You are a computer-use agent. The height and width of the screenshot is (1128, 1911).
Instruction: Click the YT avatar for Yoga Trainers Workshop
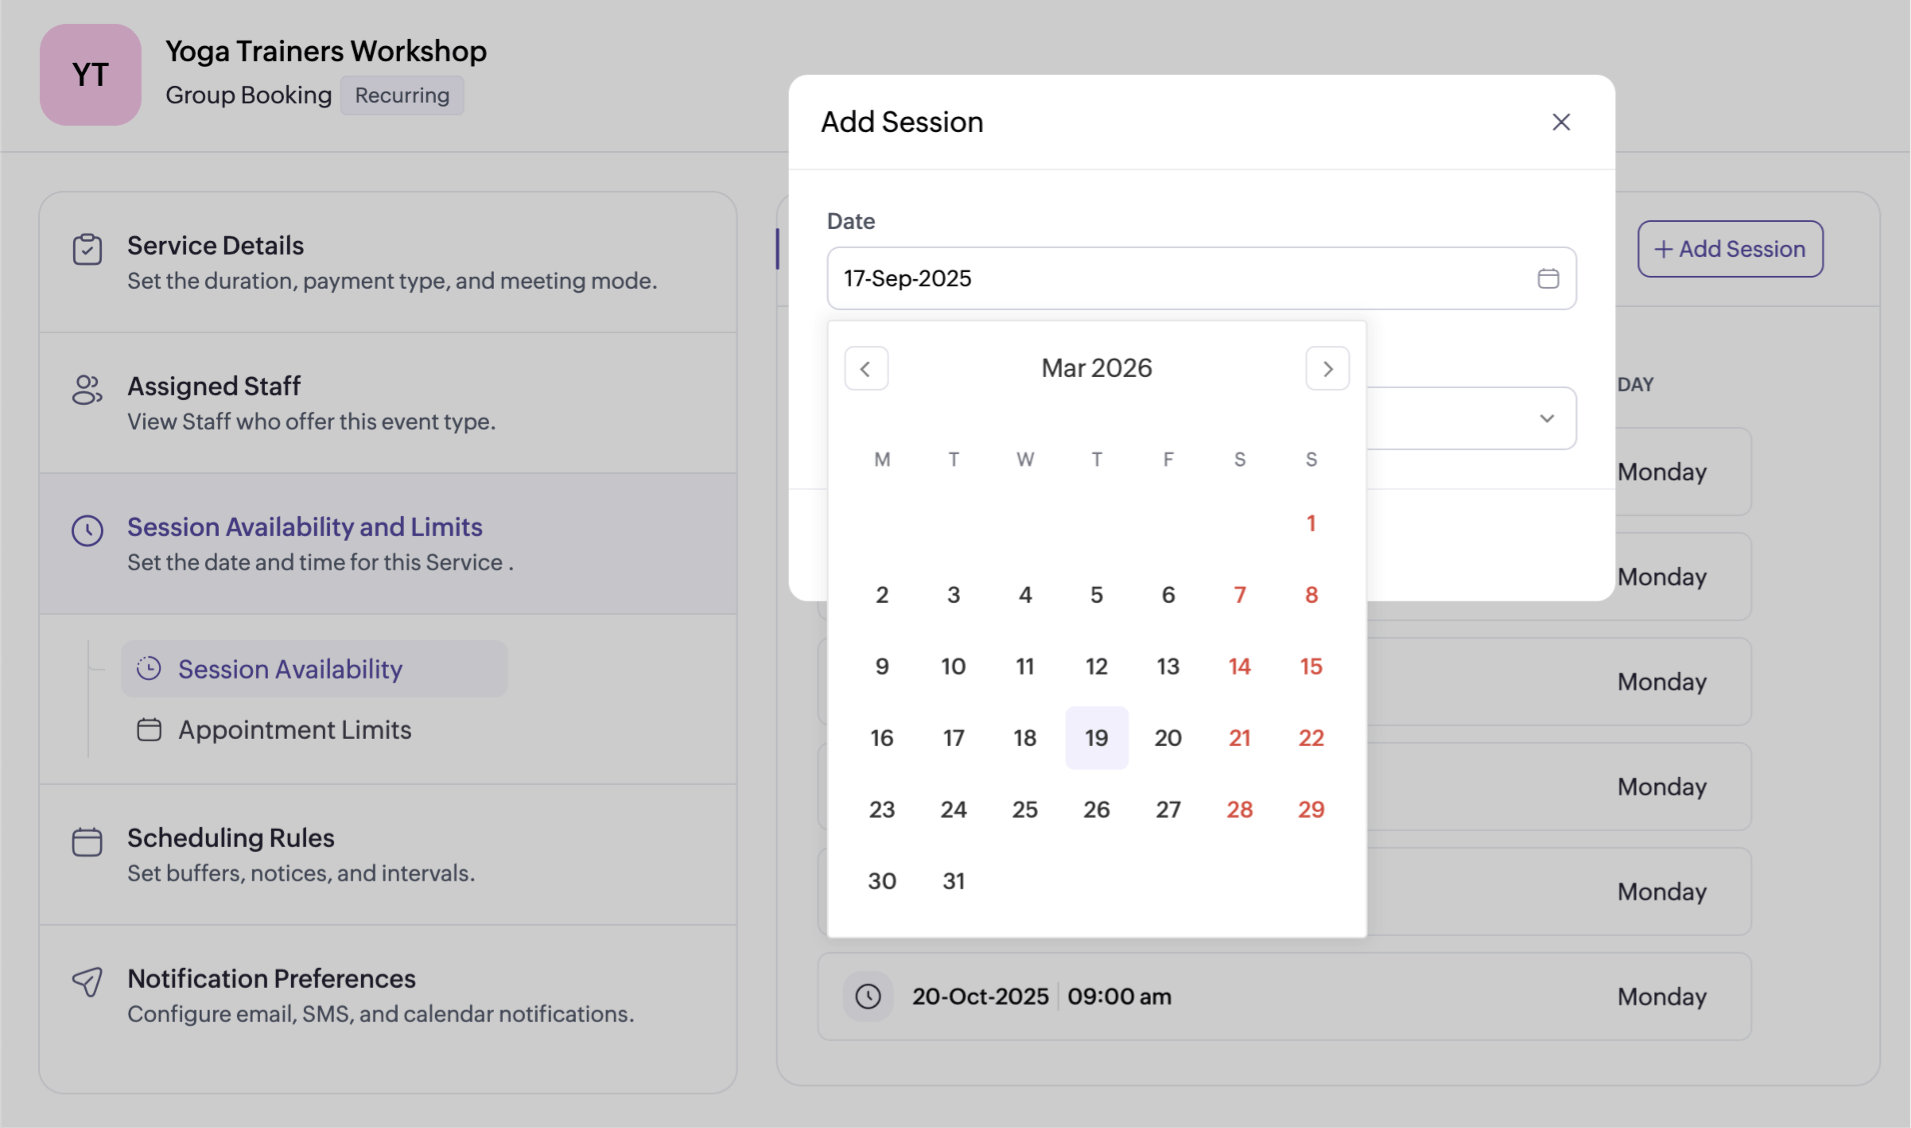pyautogui.click(x=90, y=74)
